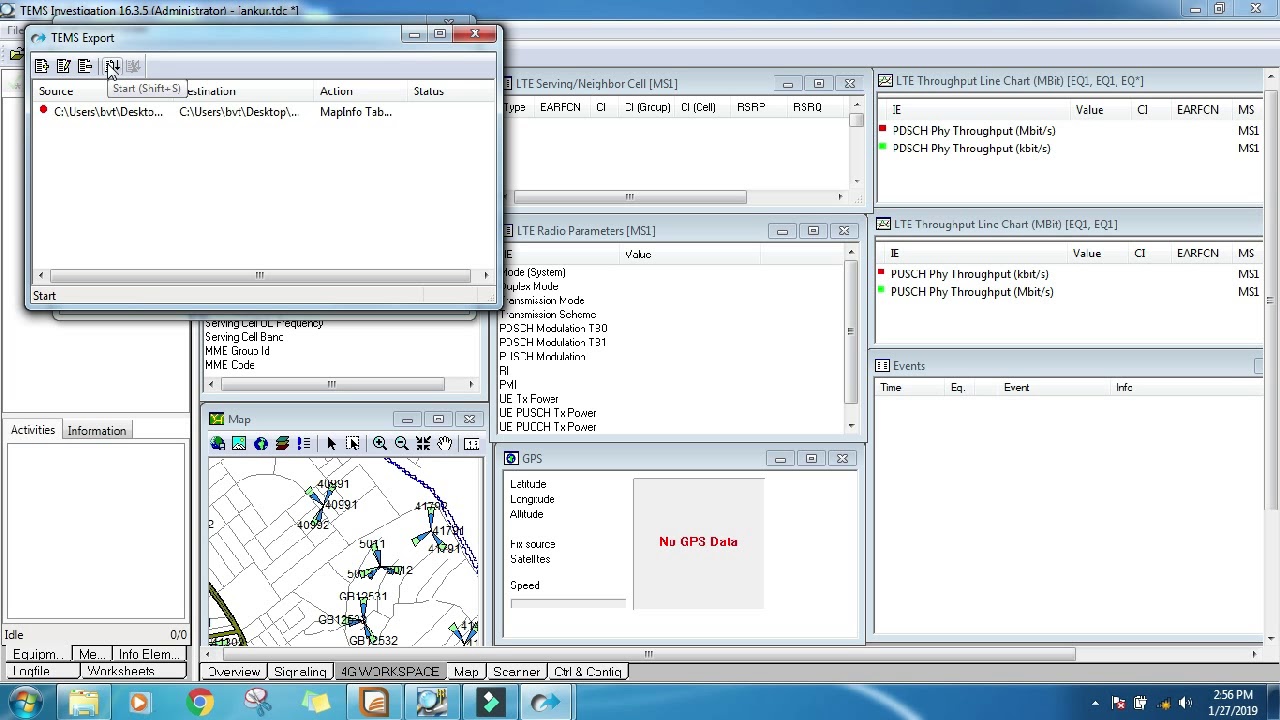Click the ruler icon at end of Map toolbar
The height and width of the screenshot is (720, 1280).
pyautogui.click(x=471, y=443)
